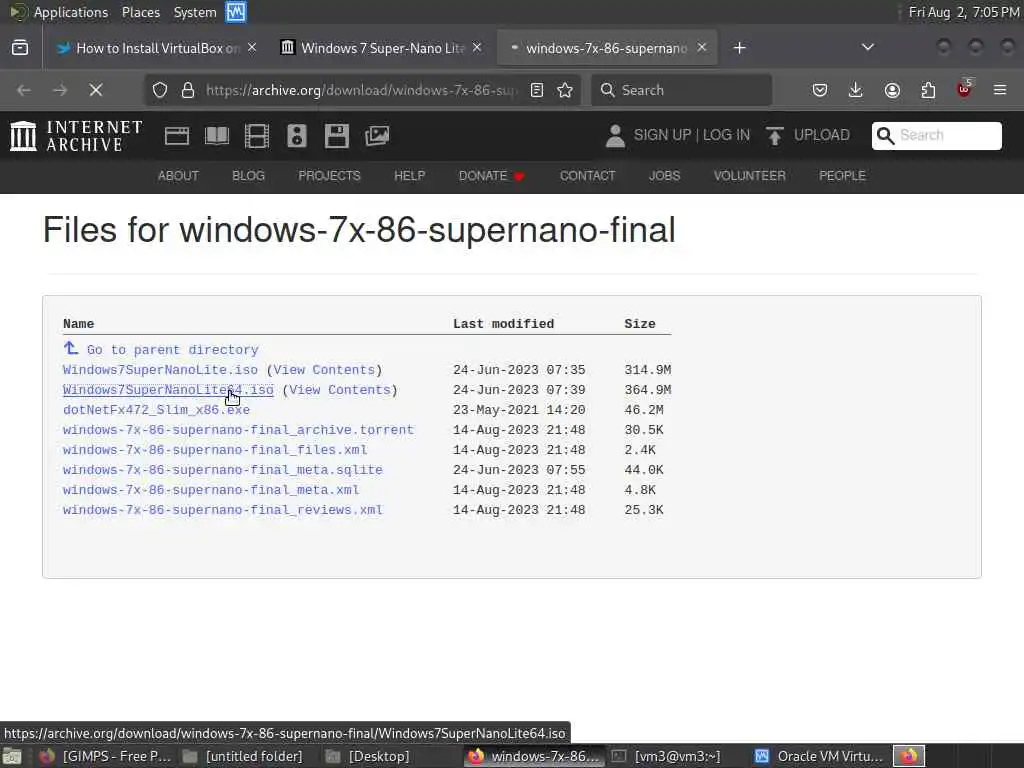View Contents of Windows7SuperNanoLite64.iso

[x=340, y=390]
